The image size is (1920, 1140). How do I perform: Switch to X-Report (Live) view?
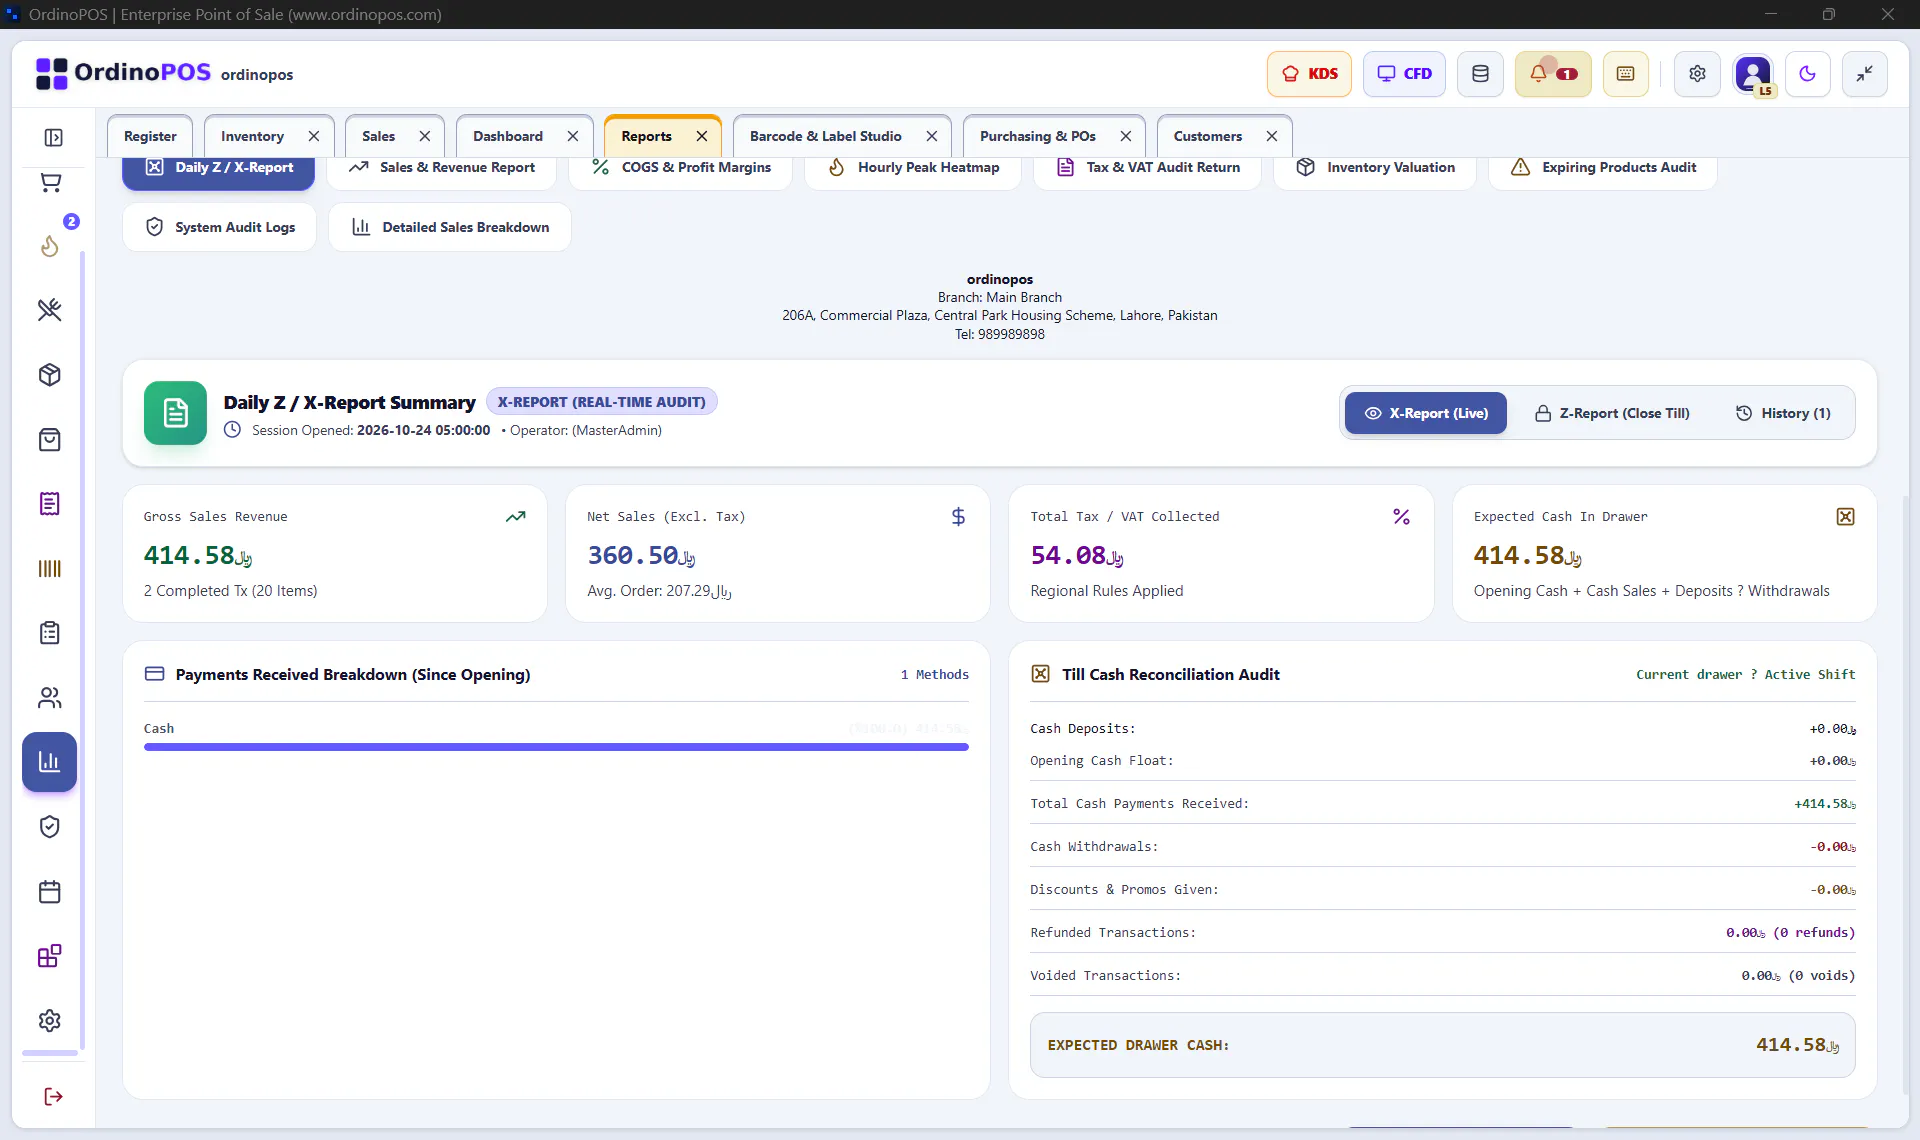(1426, 413)
